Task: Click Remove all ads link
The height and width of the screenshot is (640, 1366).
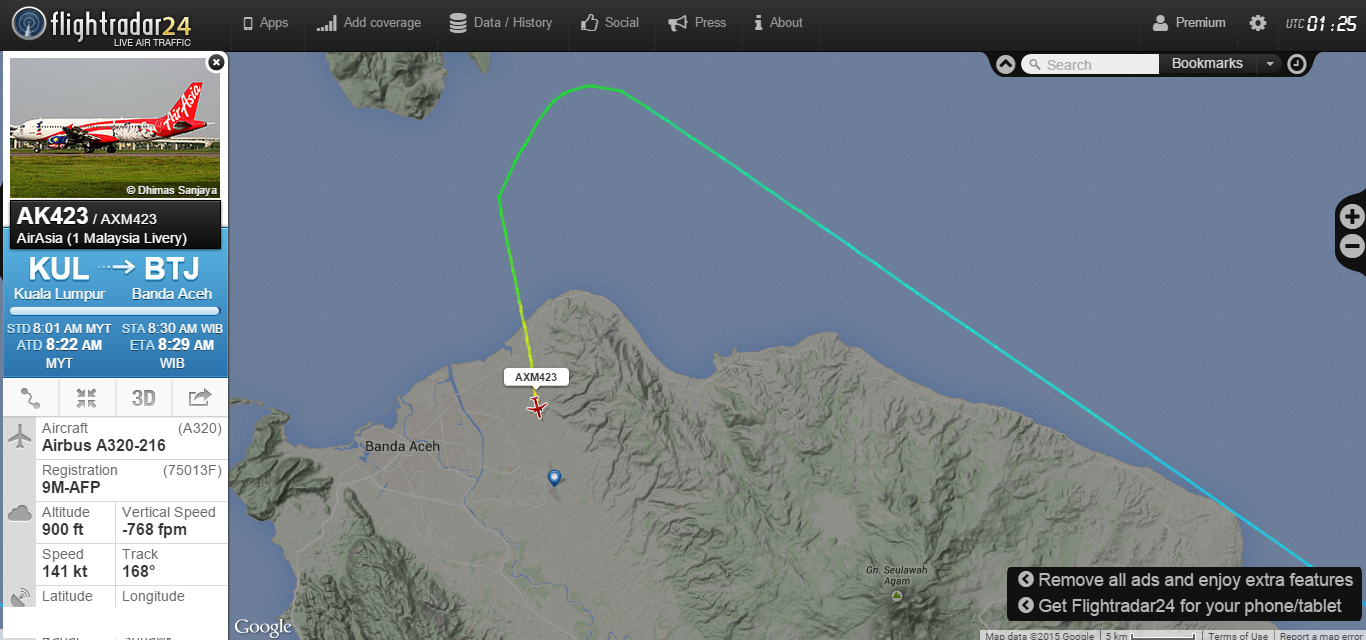Action: click(x=1185, y=580)
